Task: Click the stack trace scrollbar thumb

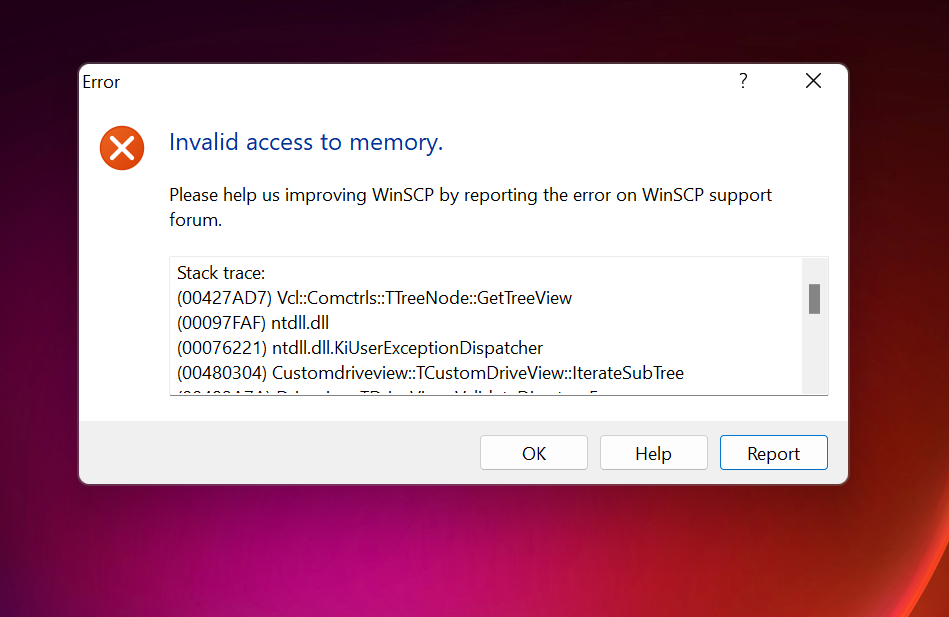Action: click(814, 298)
